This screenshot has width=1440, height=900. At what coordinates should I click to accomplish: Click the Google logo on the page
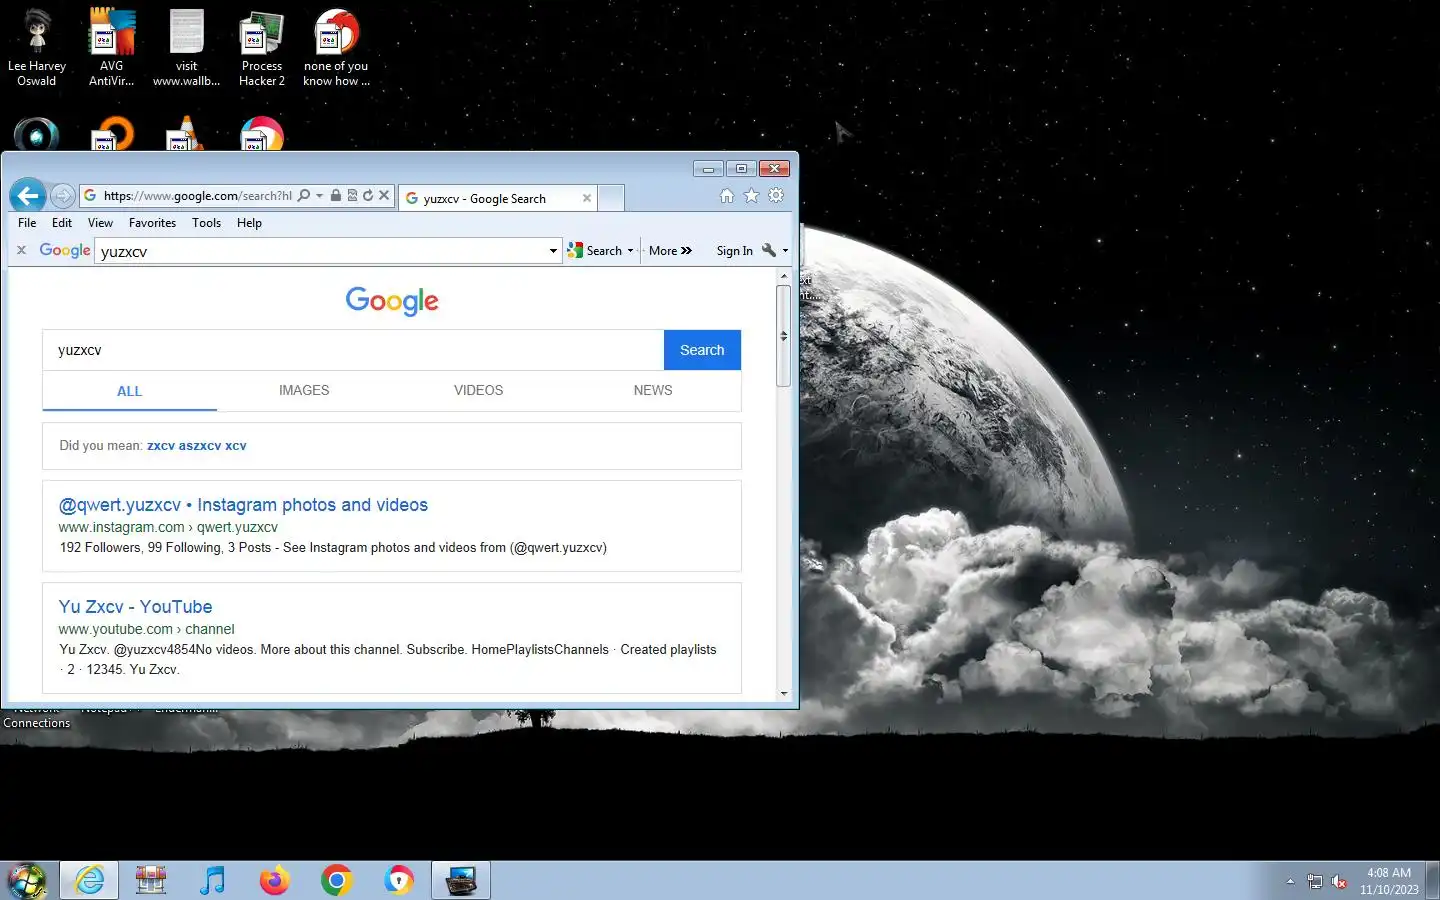392,301
